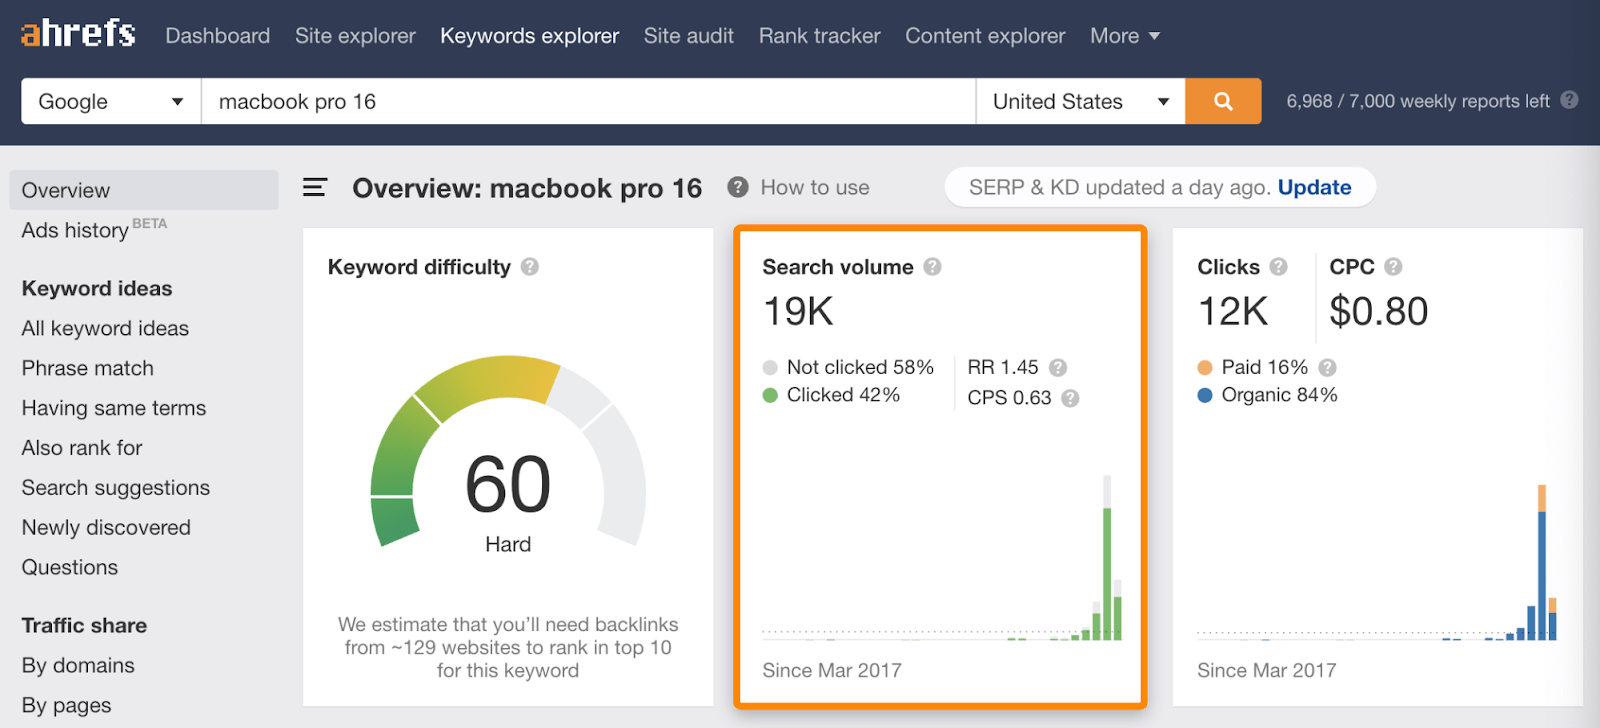Click the orange Paid legend dot
The width and height of the screenshot is (1600, 728).
tap(1205, 367)
